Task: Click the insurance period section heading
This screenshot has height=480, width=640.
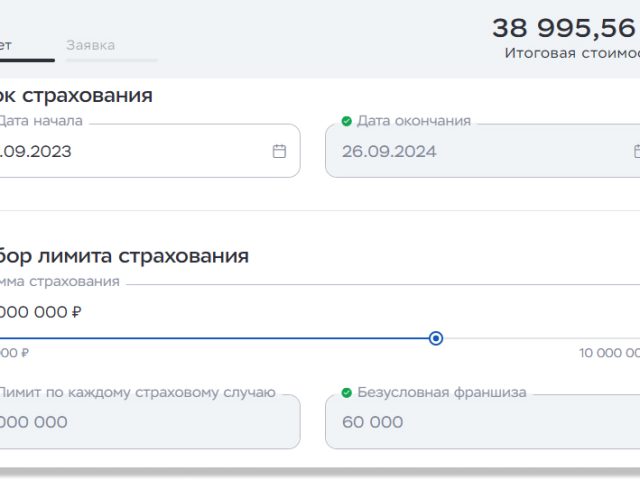Action: tap(76, 96)
